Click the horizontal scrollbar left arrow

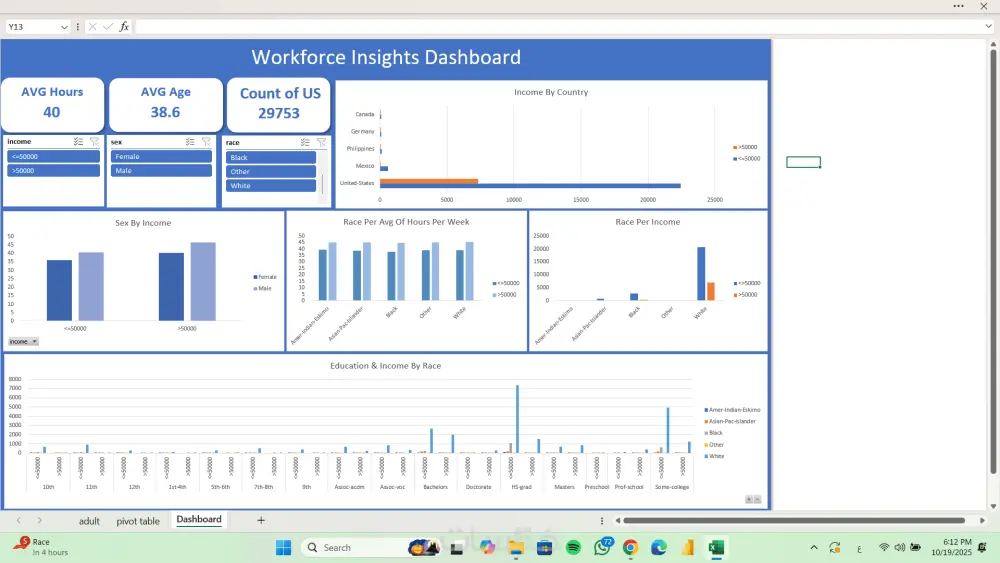point(617,520)
